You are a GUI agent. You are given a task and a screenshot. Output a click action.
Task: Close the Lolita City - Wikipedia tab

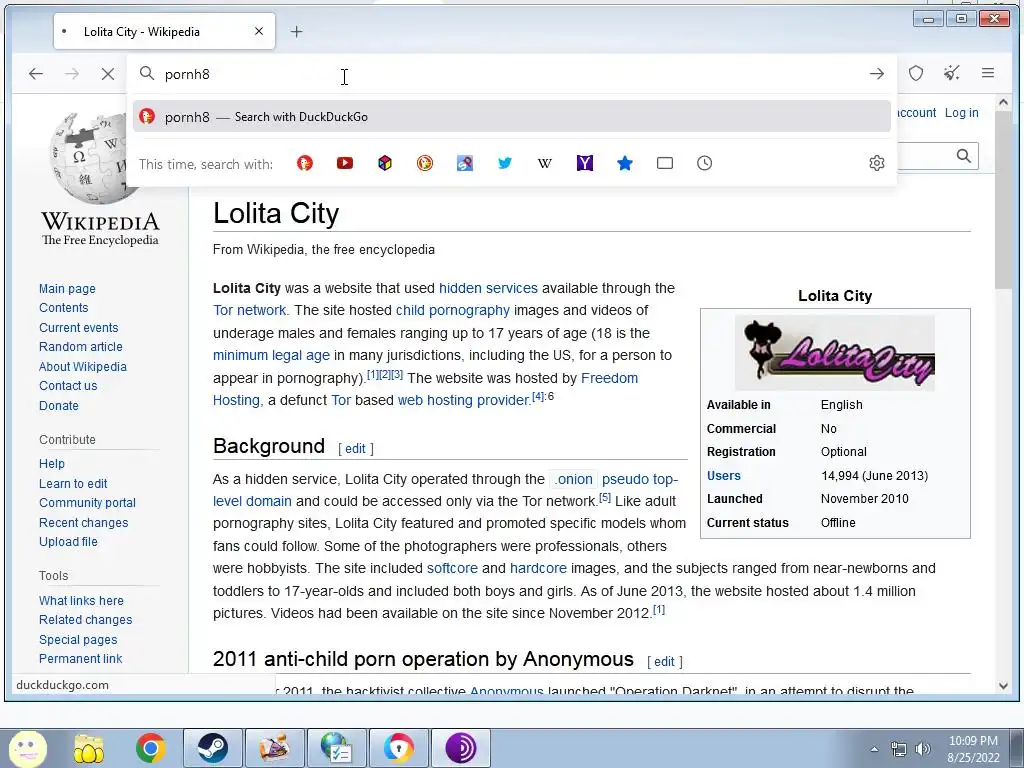(x=259, y=31)
